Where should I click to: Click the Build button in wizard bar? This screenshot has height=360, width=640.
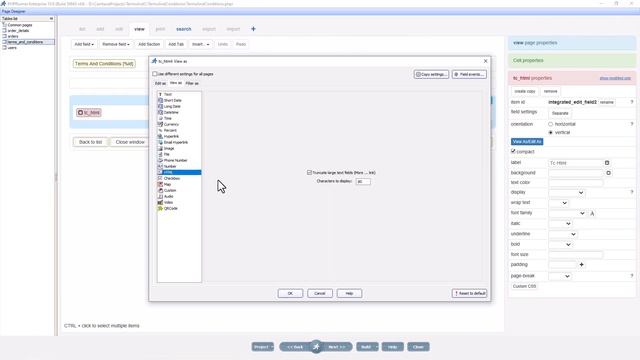(x=366, y=347)
